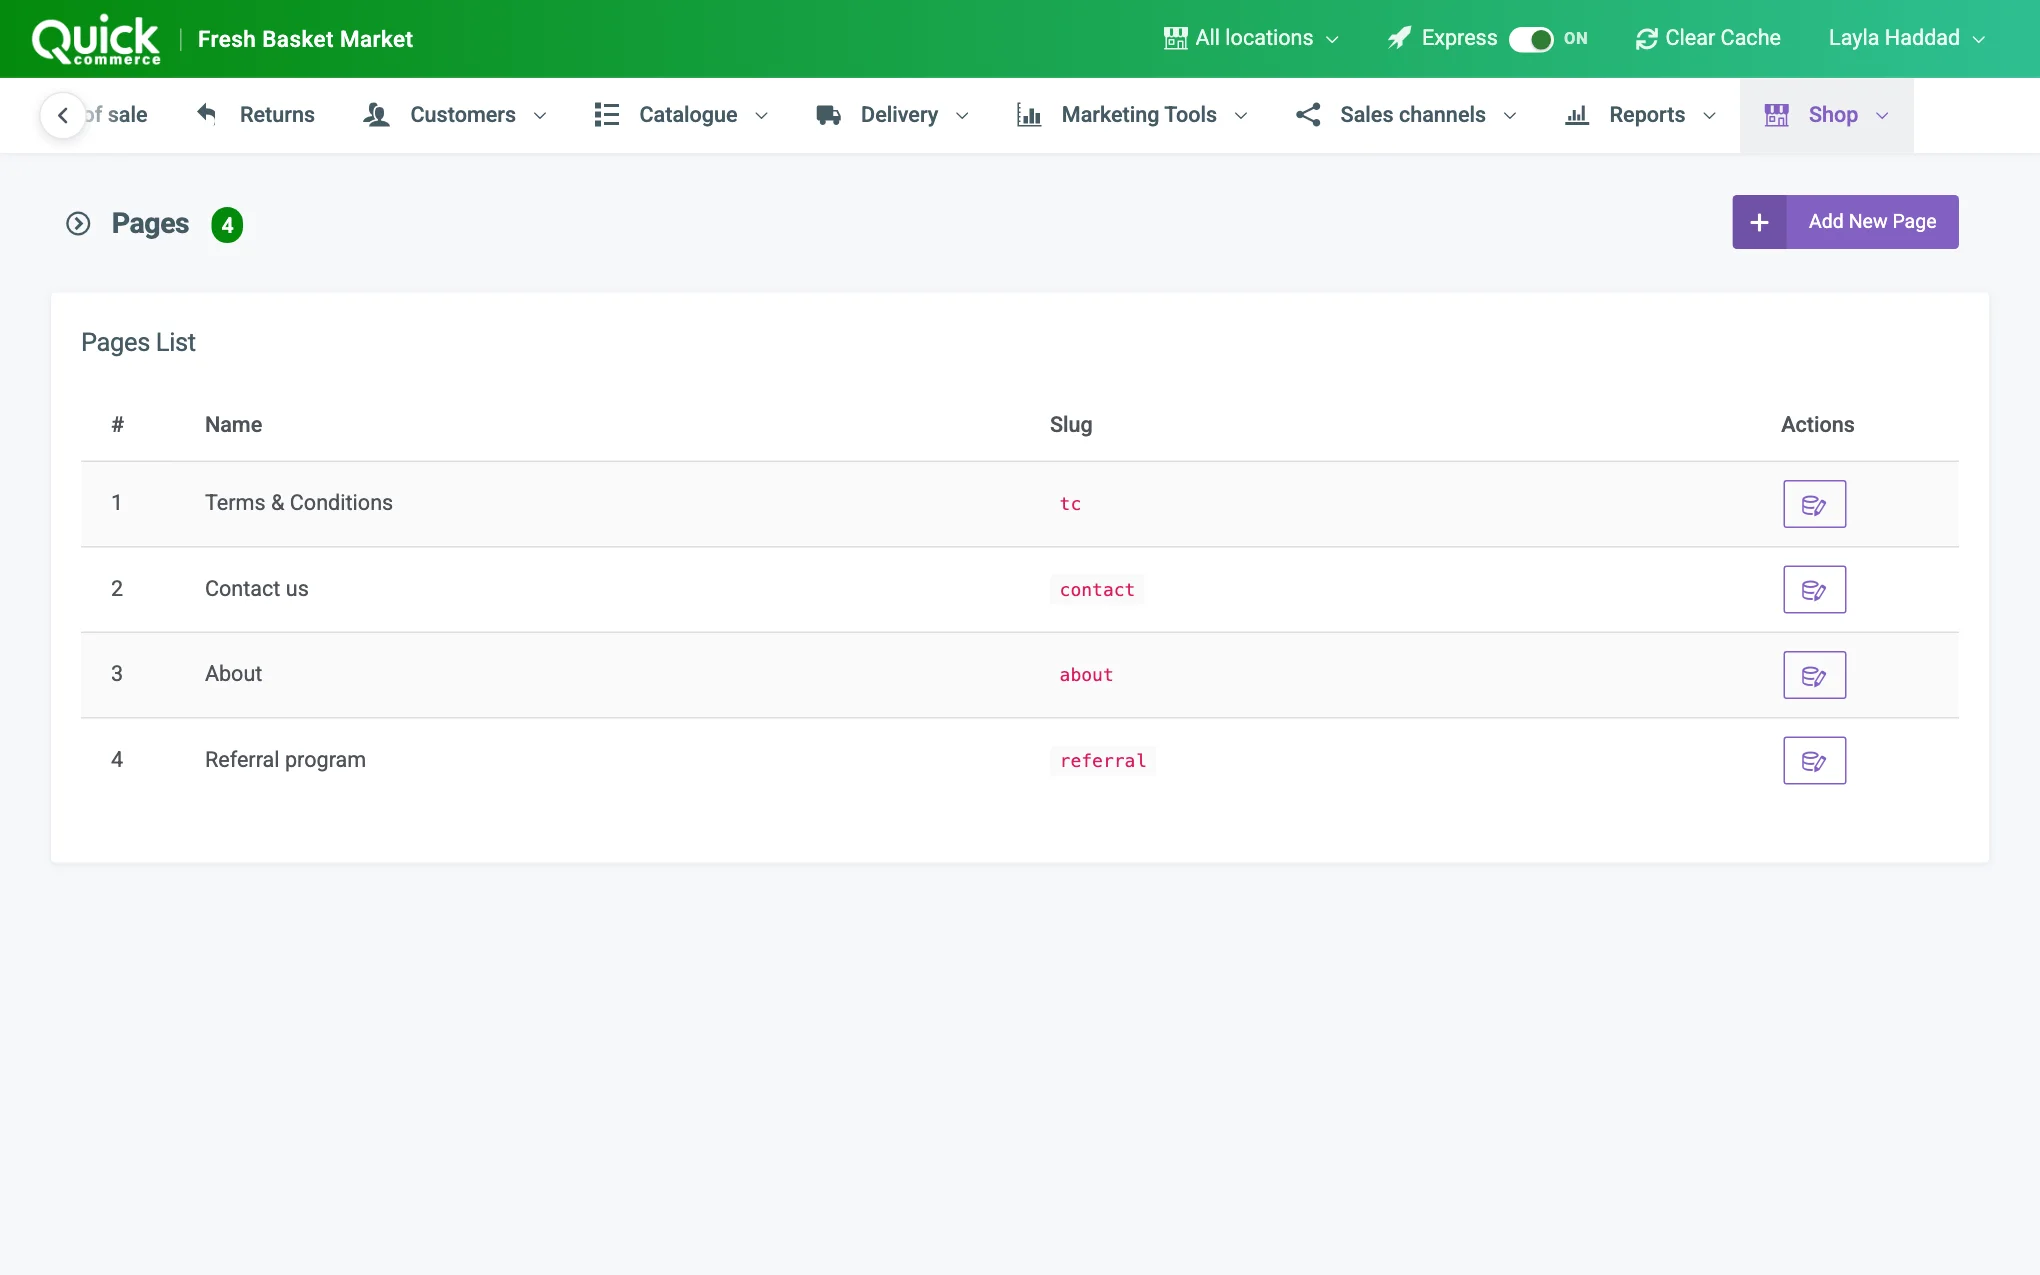Image resolution: width=2040 pixels, height=1275 pixels.
Task: Click the Express rocket icon
Action: tap(1399, 38)
